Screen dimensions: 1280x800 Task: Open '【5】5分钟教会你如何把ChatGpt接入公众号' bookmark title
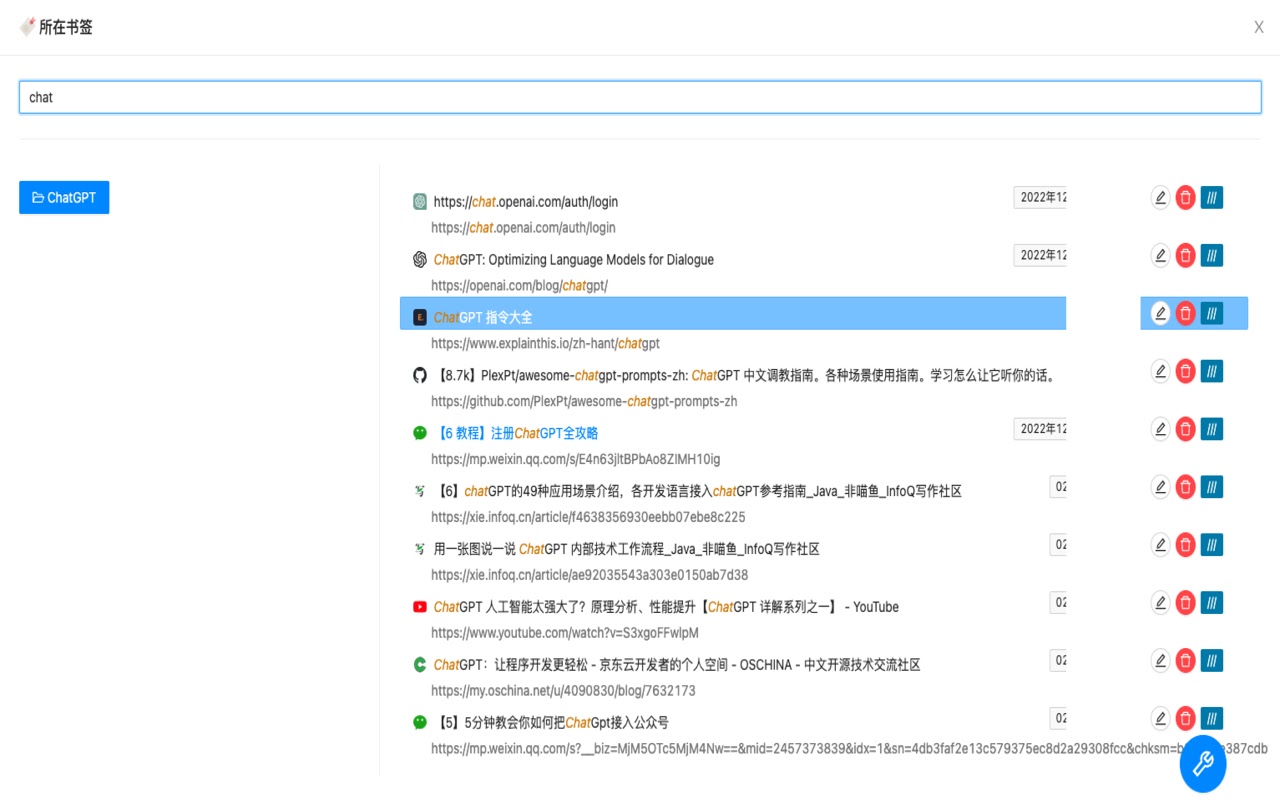tap(551, 724)
